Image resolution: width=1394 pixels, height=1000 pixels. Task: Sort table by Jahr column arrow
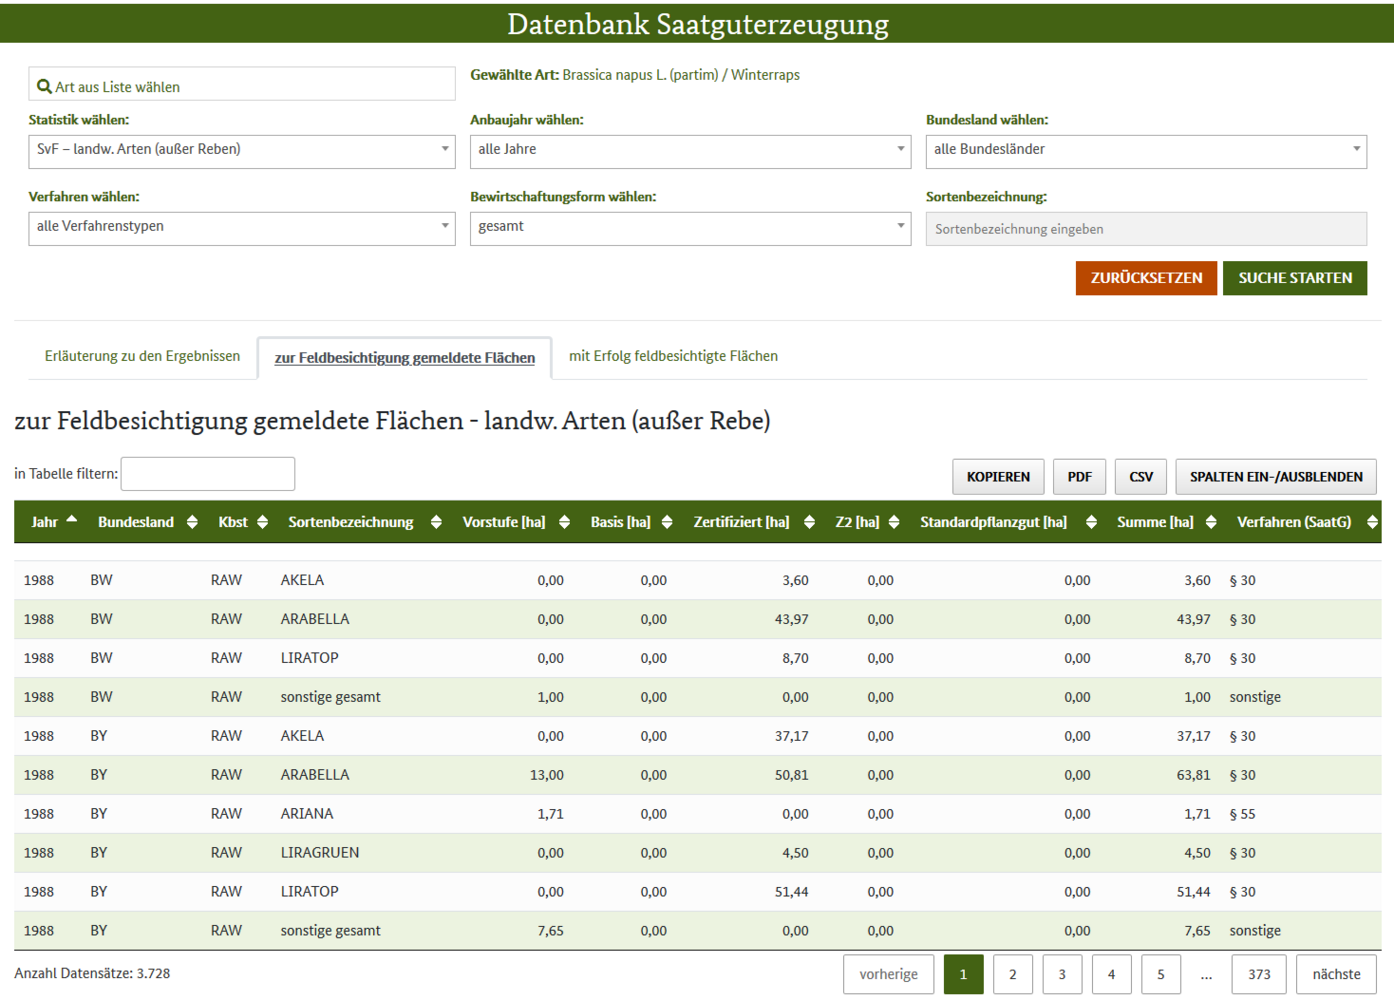coord(72,521)
